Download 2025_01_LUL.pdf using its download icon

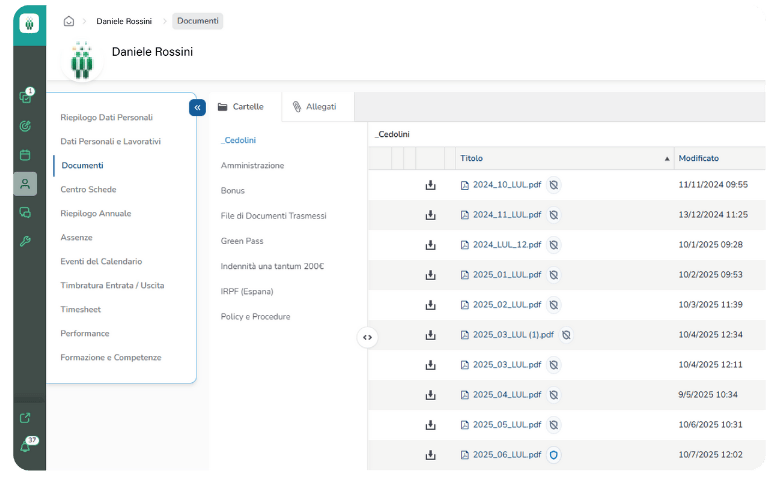(430, 275)
